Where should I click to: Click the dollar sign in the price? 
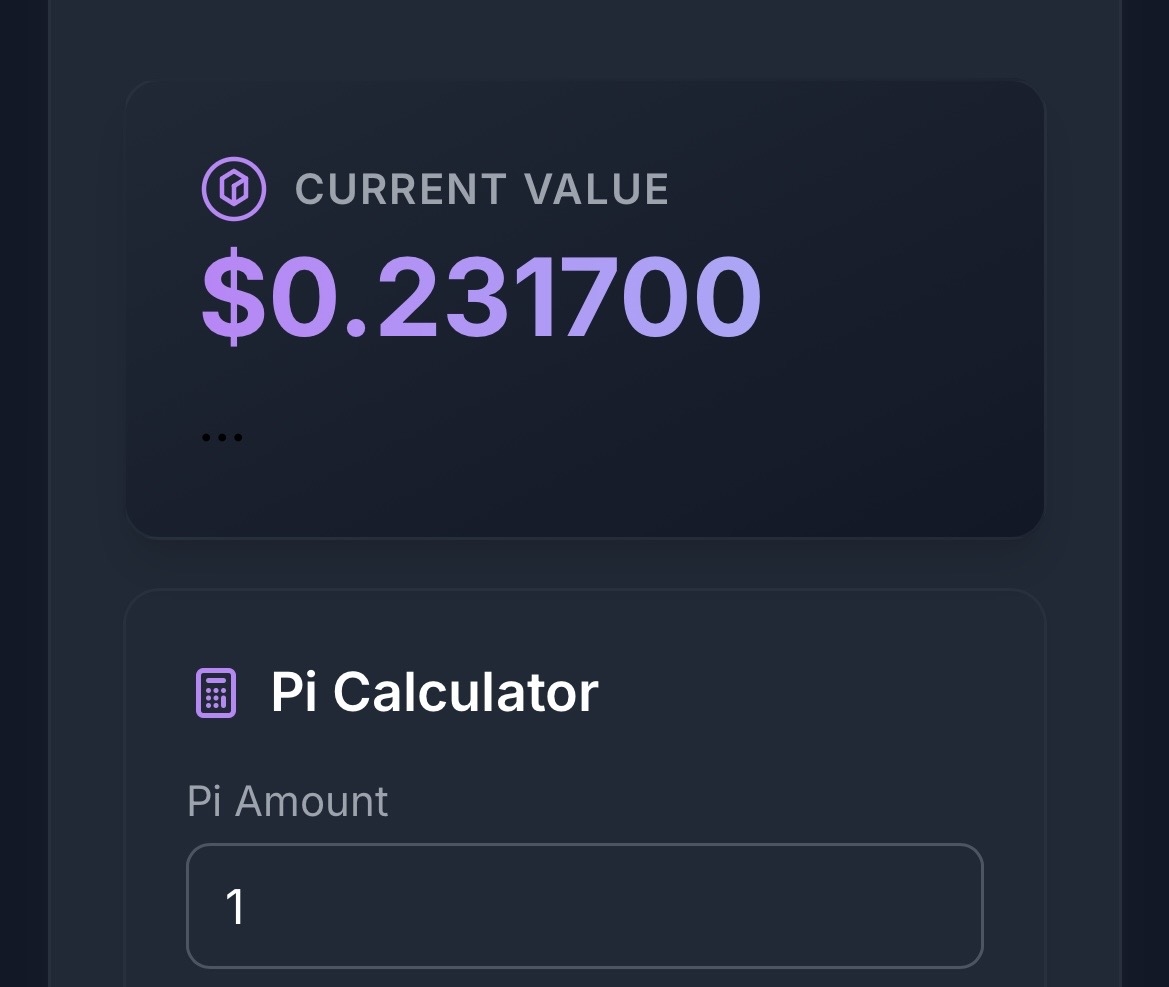point(234,298)
